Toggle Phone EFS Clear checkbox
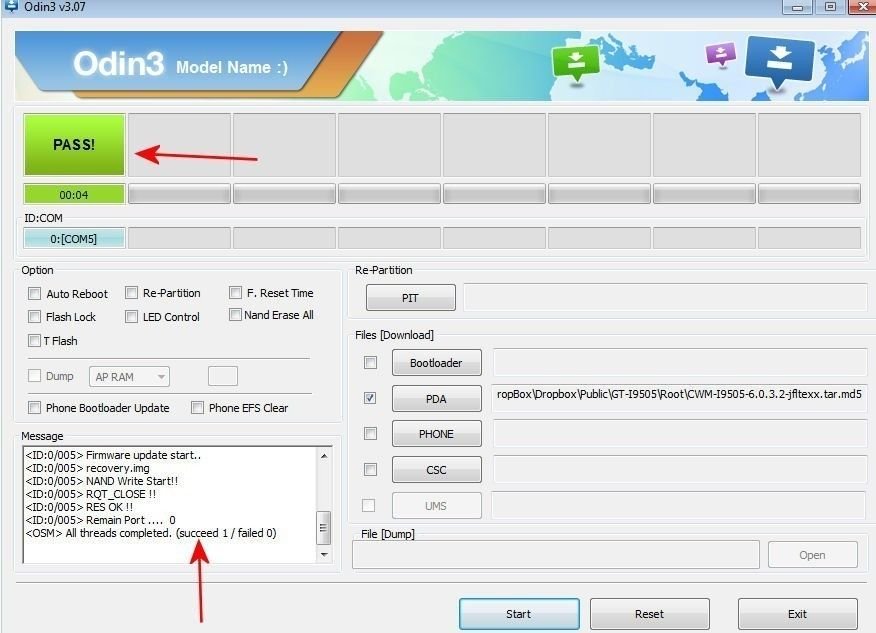Viewport: 876px width, 633px height. (197, 408)
